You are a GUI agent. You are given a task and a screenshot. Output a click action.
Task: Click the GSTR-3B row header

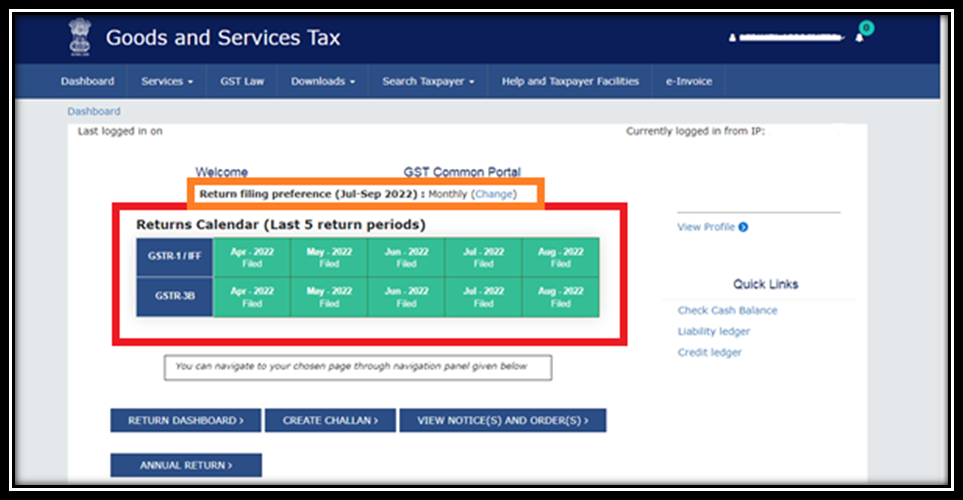[x=174, y=297]
